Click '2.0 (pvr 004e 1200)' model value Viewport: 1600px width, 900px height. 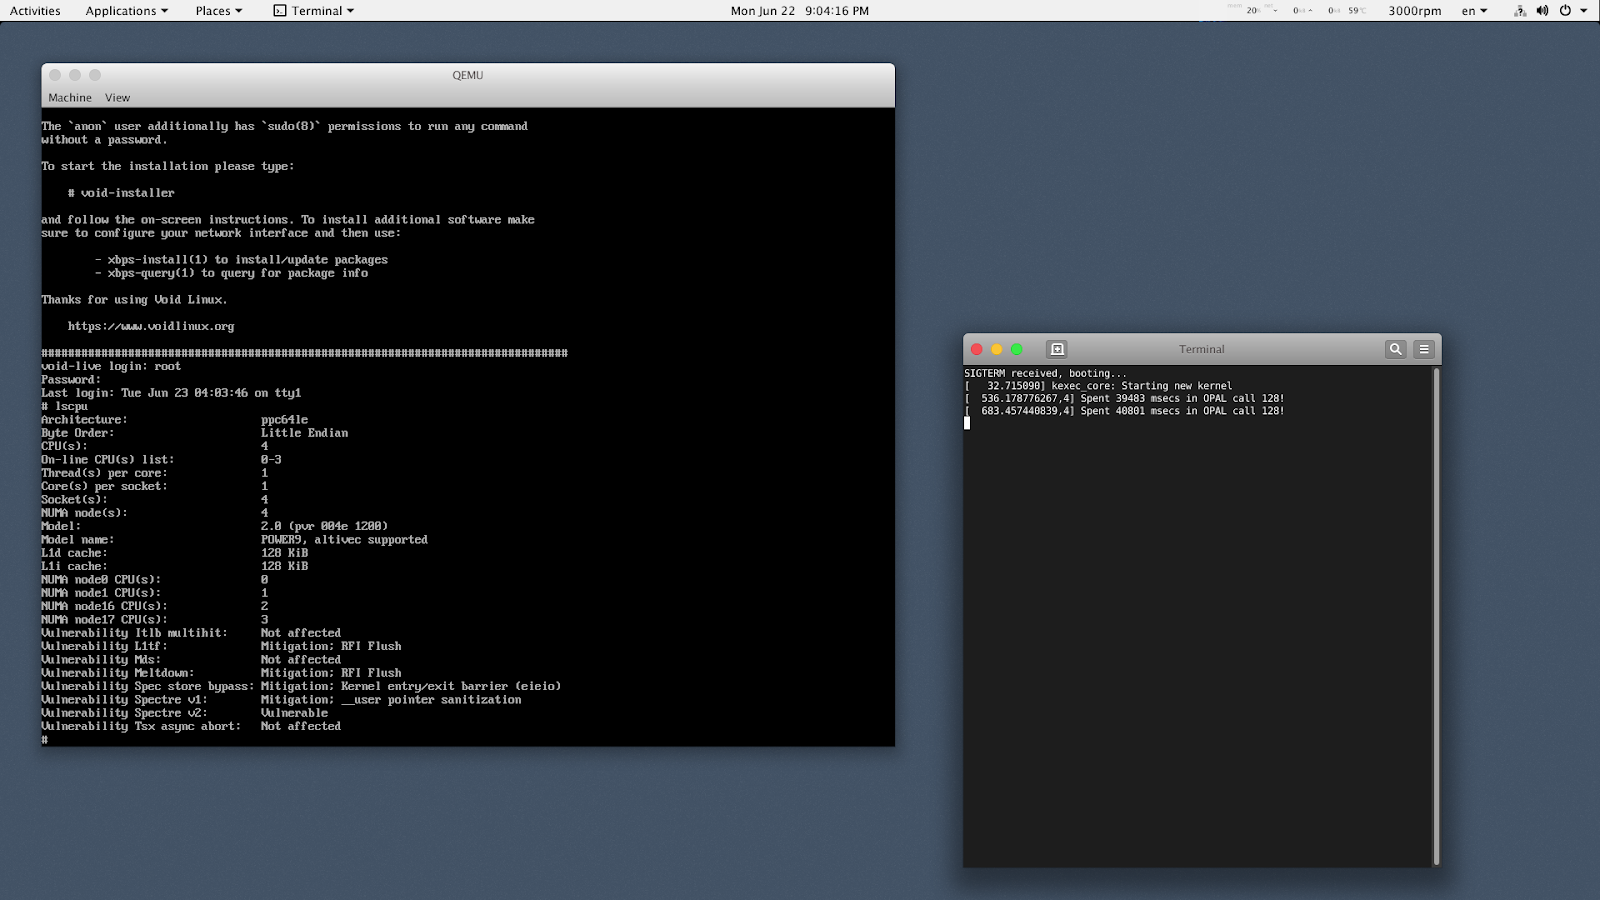point(324,526)
